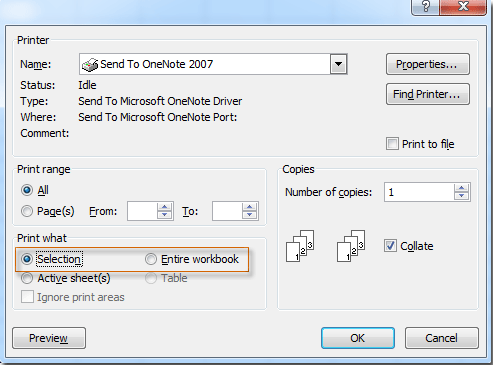Click the Number of copies field
This screenshot has width=493, height=365.
(x=419, y=192)
